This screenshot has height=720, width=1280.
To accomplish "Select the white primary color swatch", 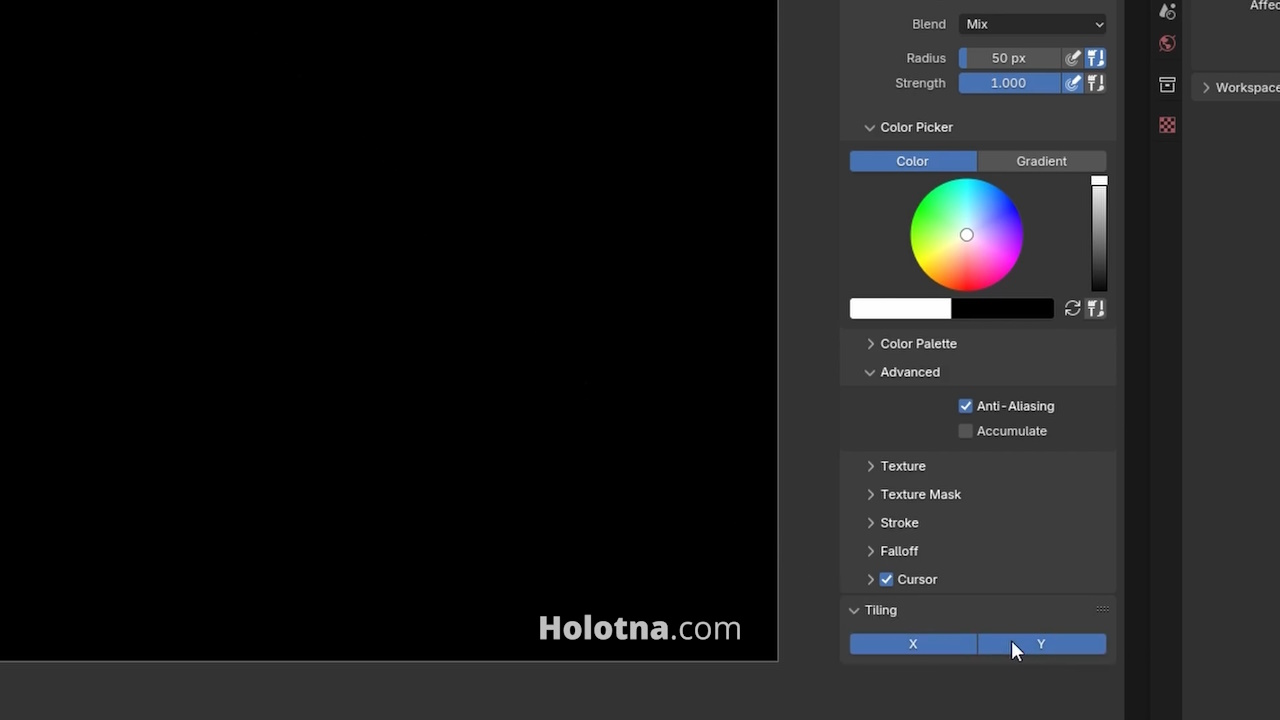I will (x=900, y=308).
